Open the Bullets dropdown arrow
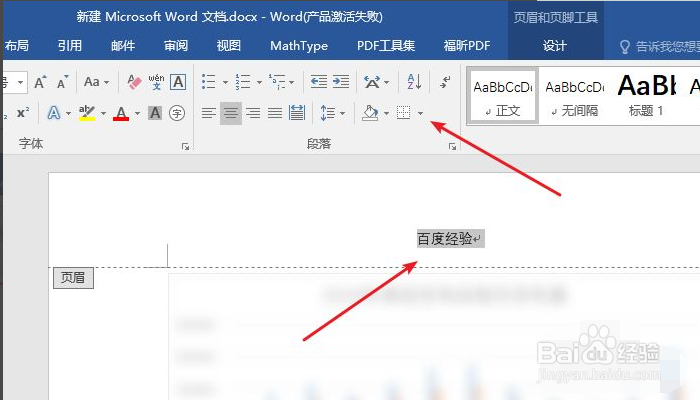700x400 pixels. [225, 83]
